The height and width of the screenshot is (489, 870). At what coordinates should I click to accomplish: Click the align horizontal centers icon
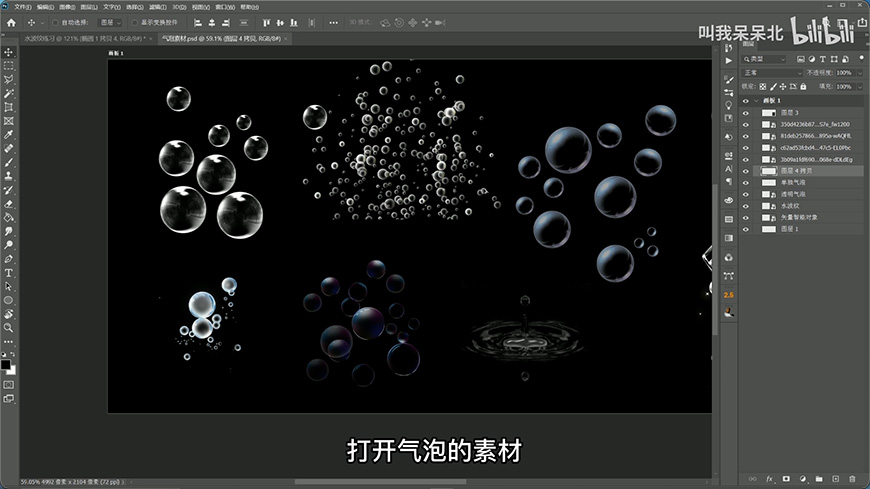[211, 23]
